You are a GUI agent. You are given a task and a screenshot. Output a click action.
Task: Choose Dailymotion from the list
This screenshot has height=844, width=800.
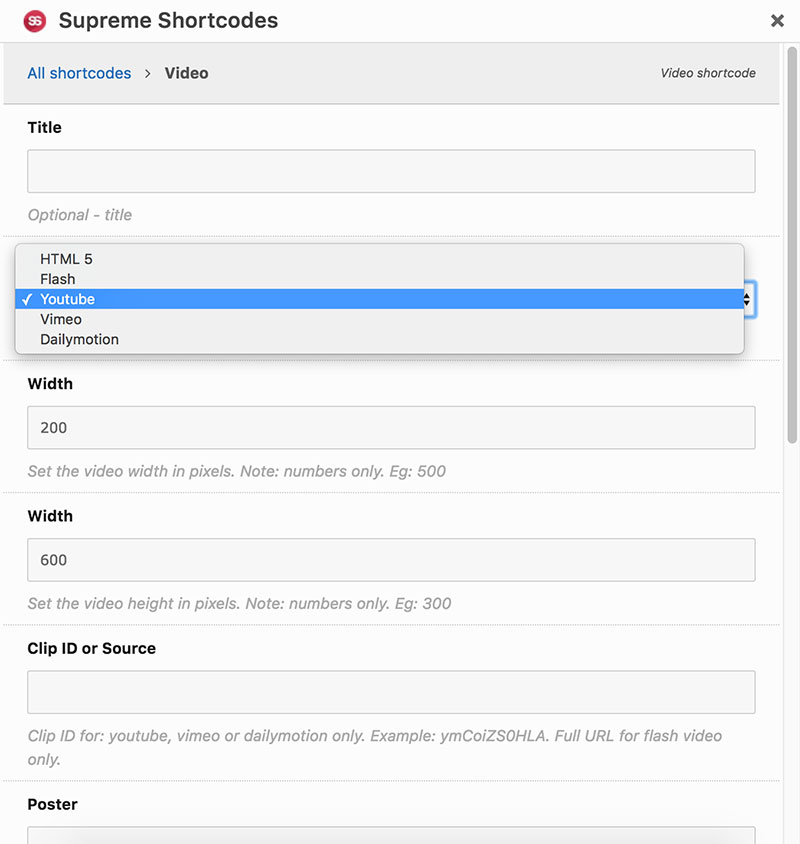[380, 339]
